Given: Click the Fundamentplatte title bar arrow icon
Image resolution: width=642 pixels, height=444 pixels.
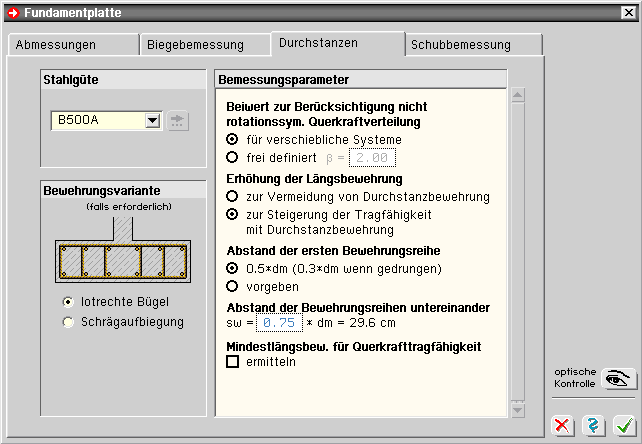Looking at the screenshot, I should pos(12,11).
